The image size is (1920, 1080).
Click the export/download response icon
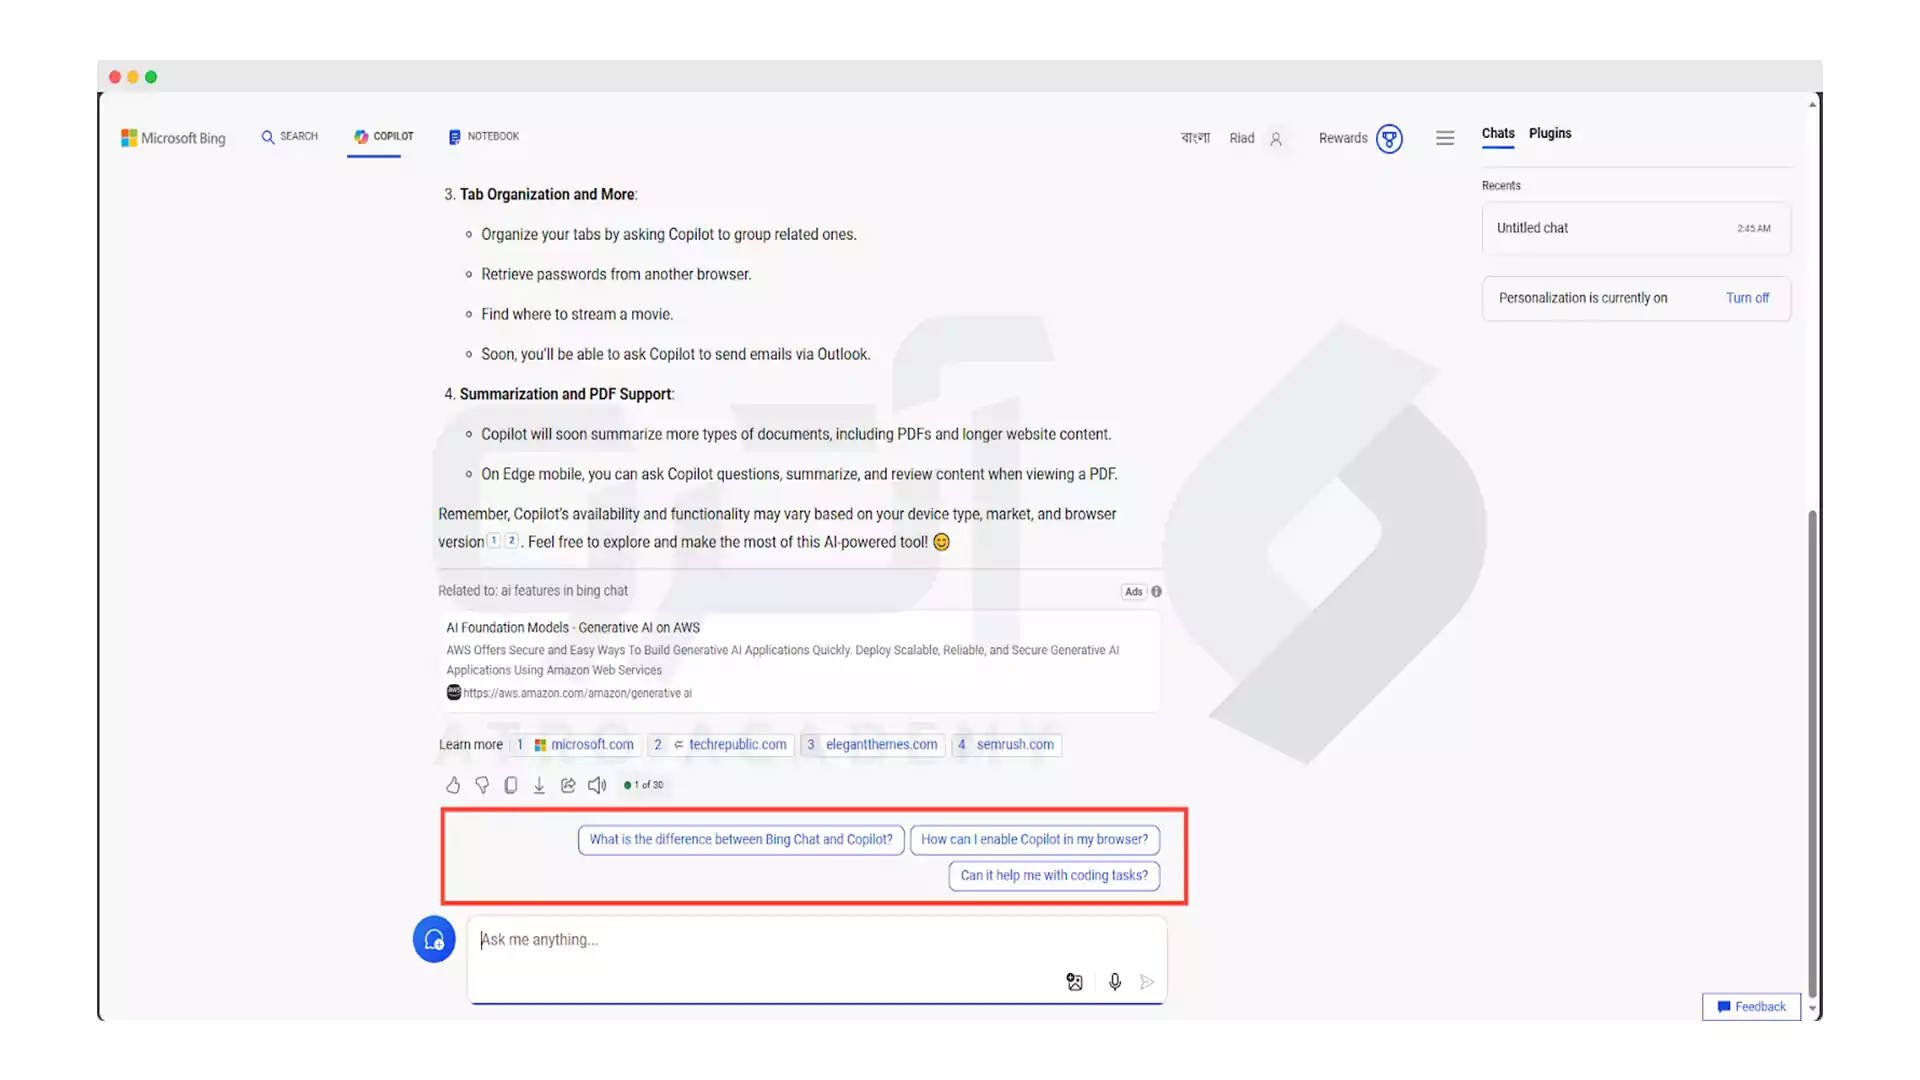click(538, 785)
